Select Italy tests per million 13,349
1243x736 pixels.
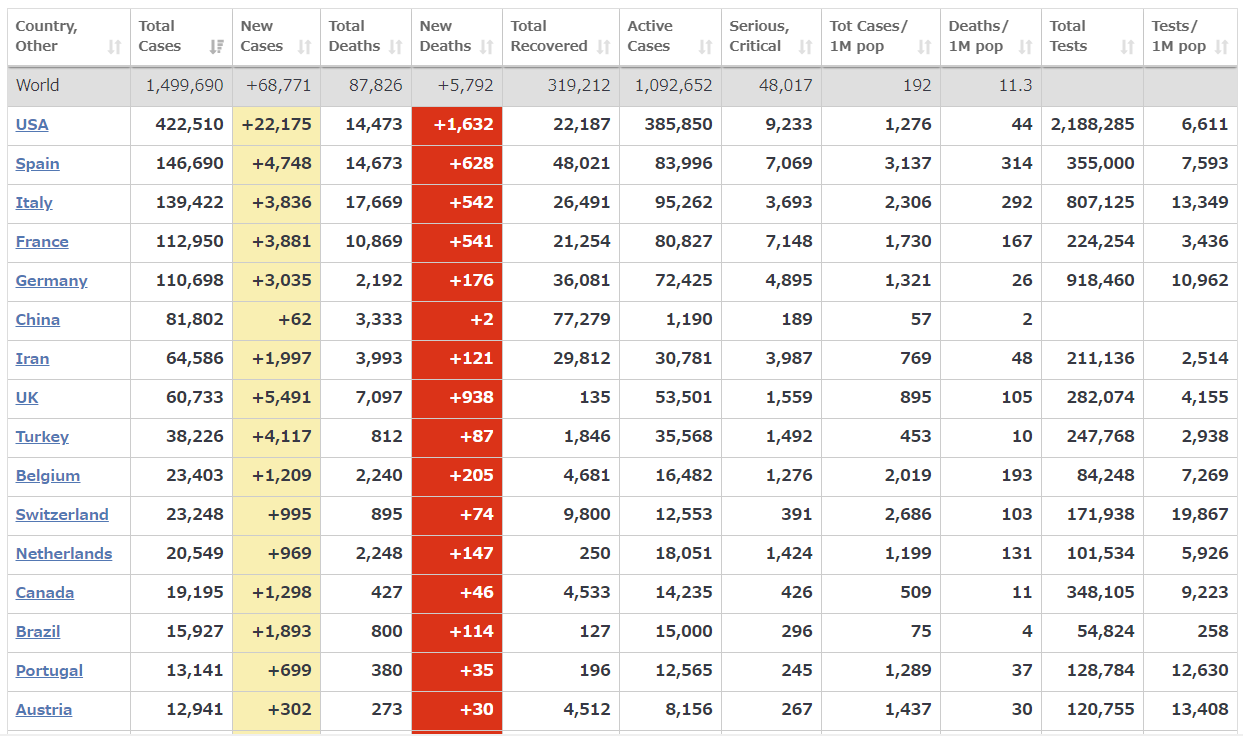point(1200,203)
